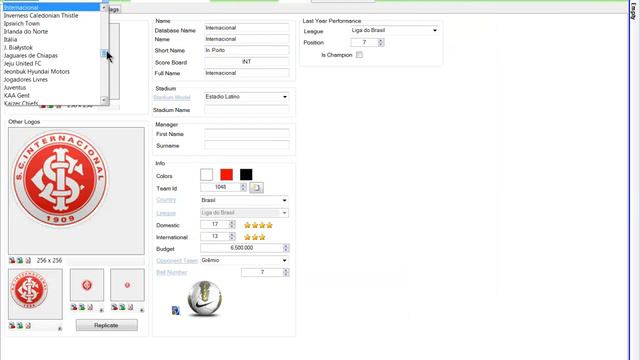
Task: Increase Team Id with the spinner up arrow
Action: [243, 185]
